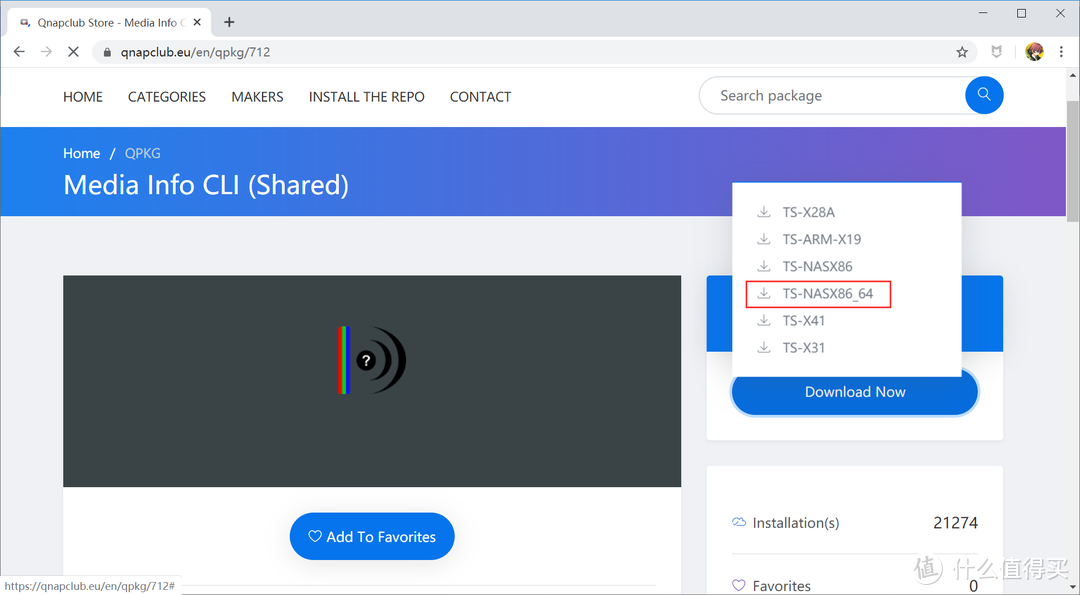
Task: Click the download icon beside TS-ARM-X19
Action: (x=764, y=239)
